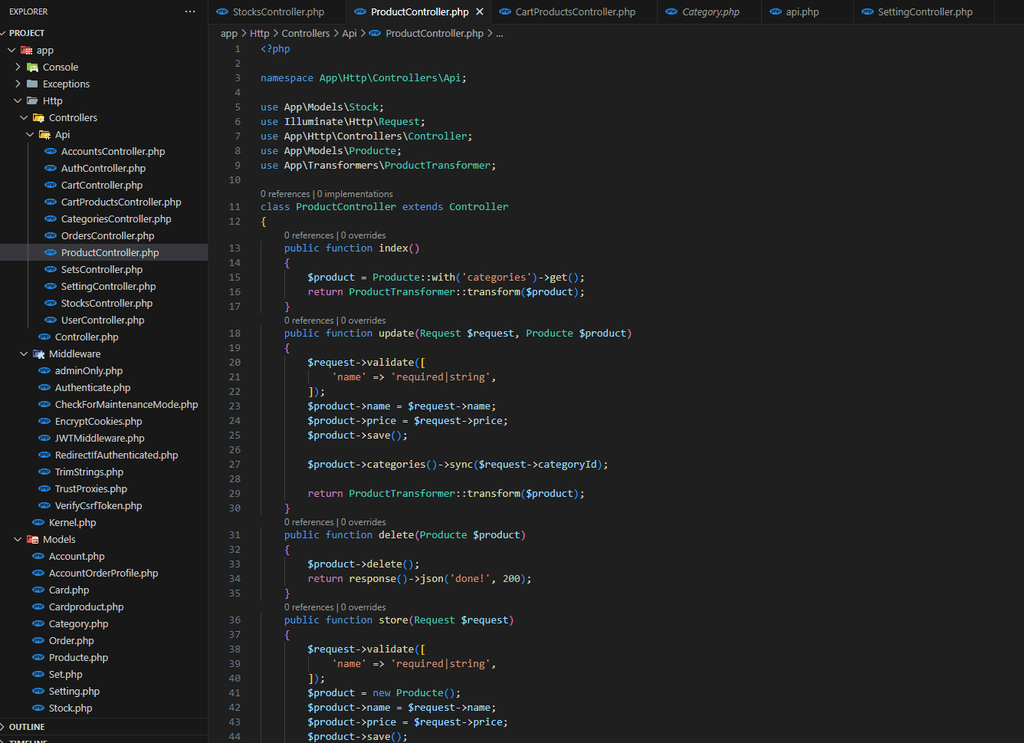Collapse the Api folder chevron
This screenshot has width=1024, height=743.
(x=30, y=135)
